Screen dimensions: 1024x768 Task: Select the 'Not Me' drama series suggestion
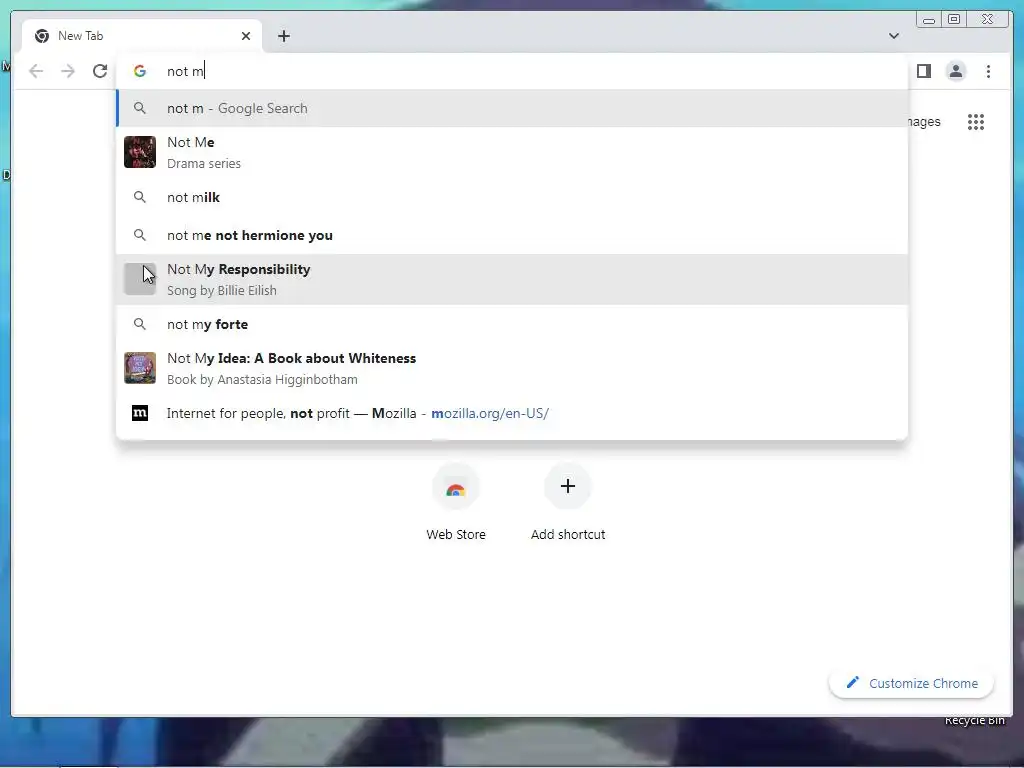pyautogui.click(x=512, y=152)
